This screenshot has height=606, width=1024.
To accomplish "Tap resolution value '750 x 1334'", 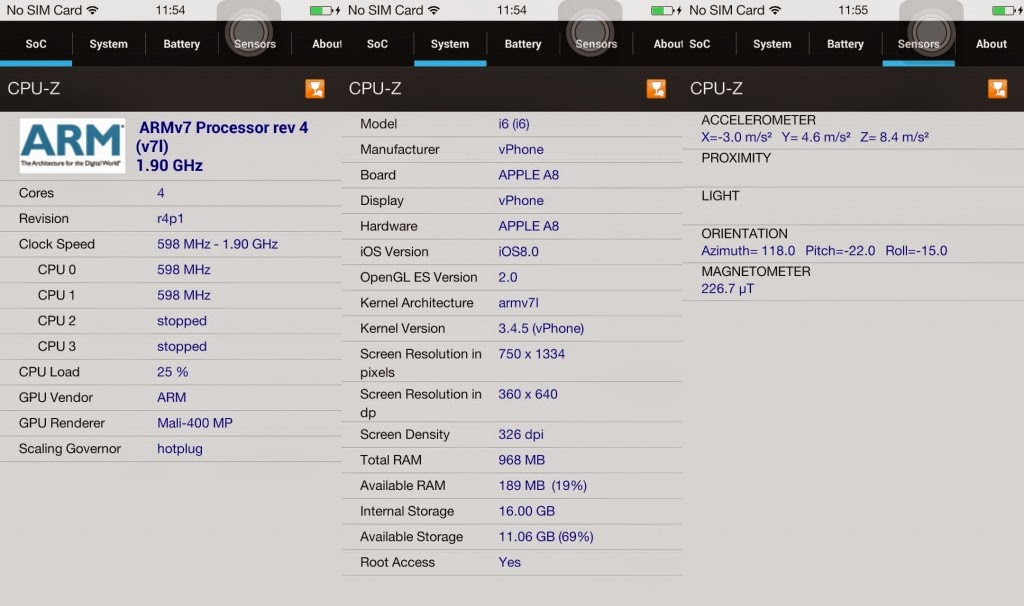I will click(532, 354).
